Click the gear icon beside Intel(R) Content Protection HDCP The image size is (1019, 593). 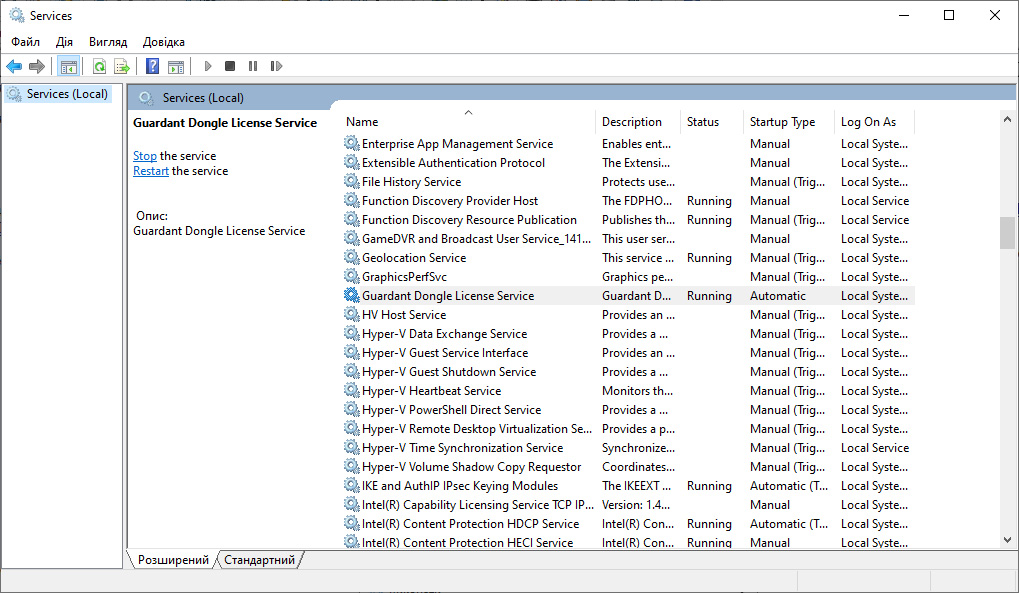tap(352, 523)
